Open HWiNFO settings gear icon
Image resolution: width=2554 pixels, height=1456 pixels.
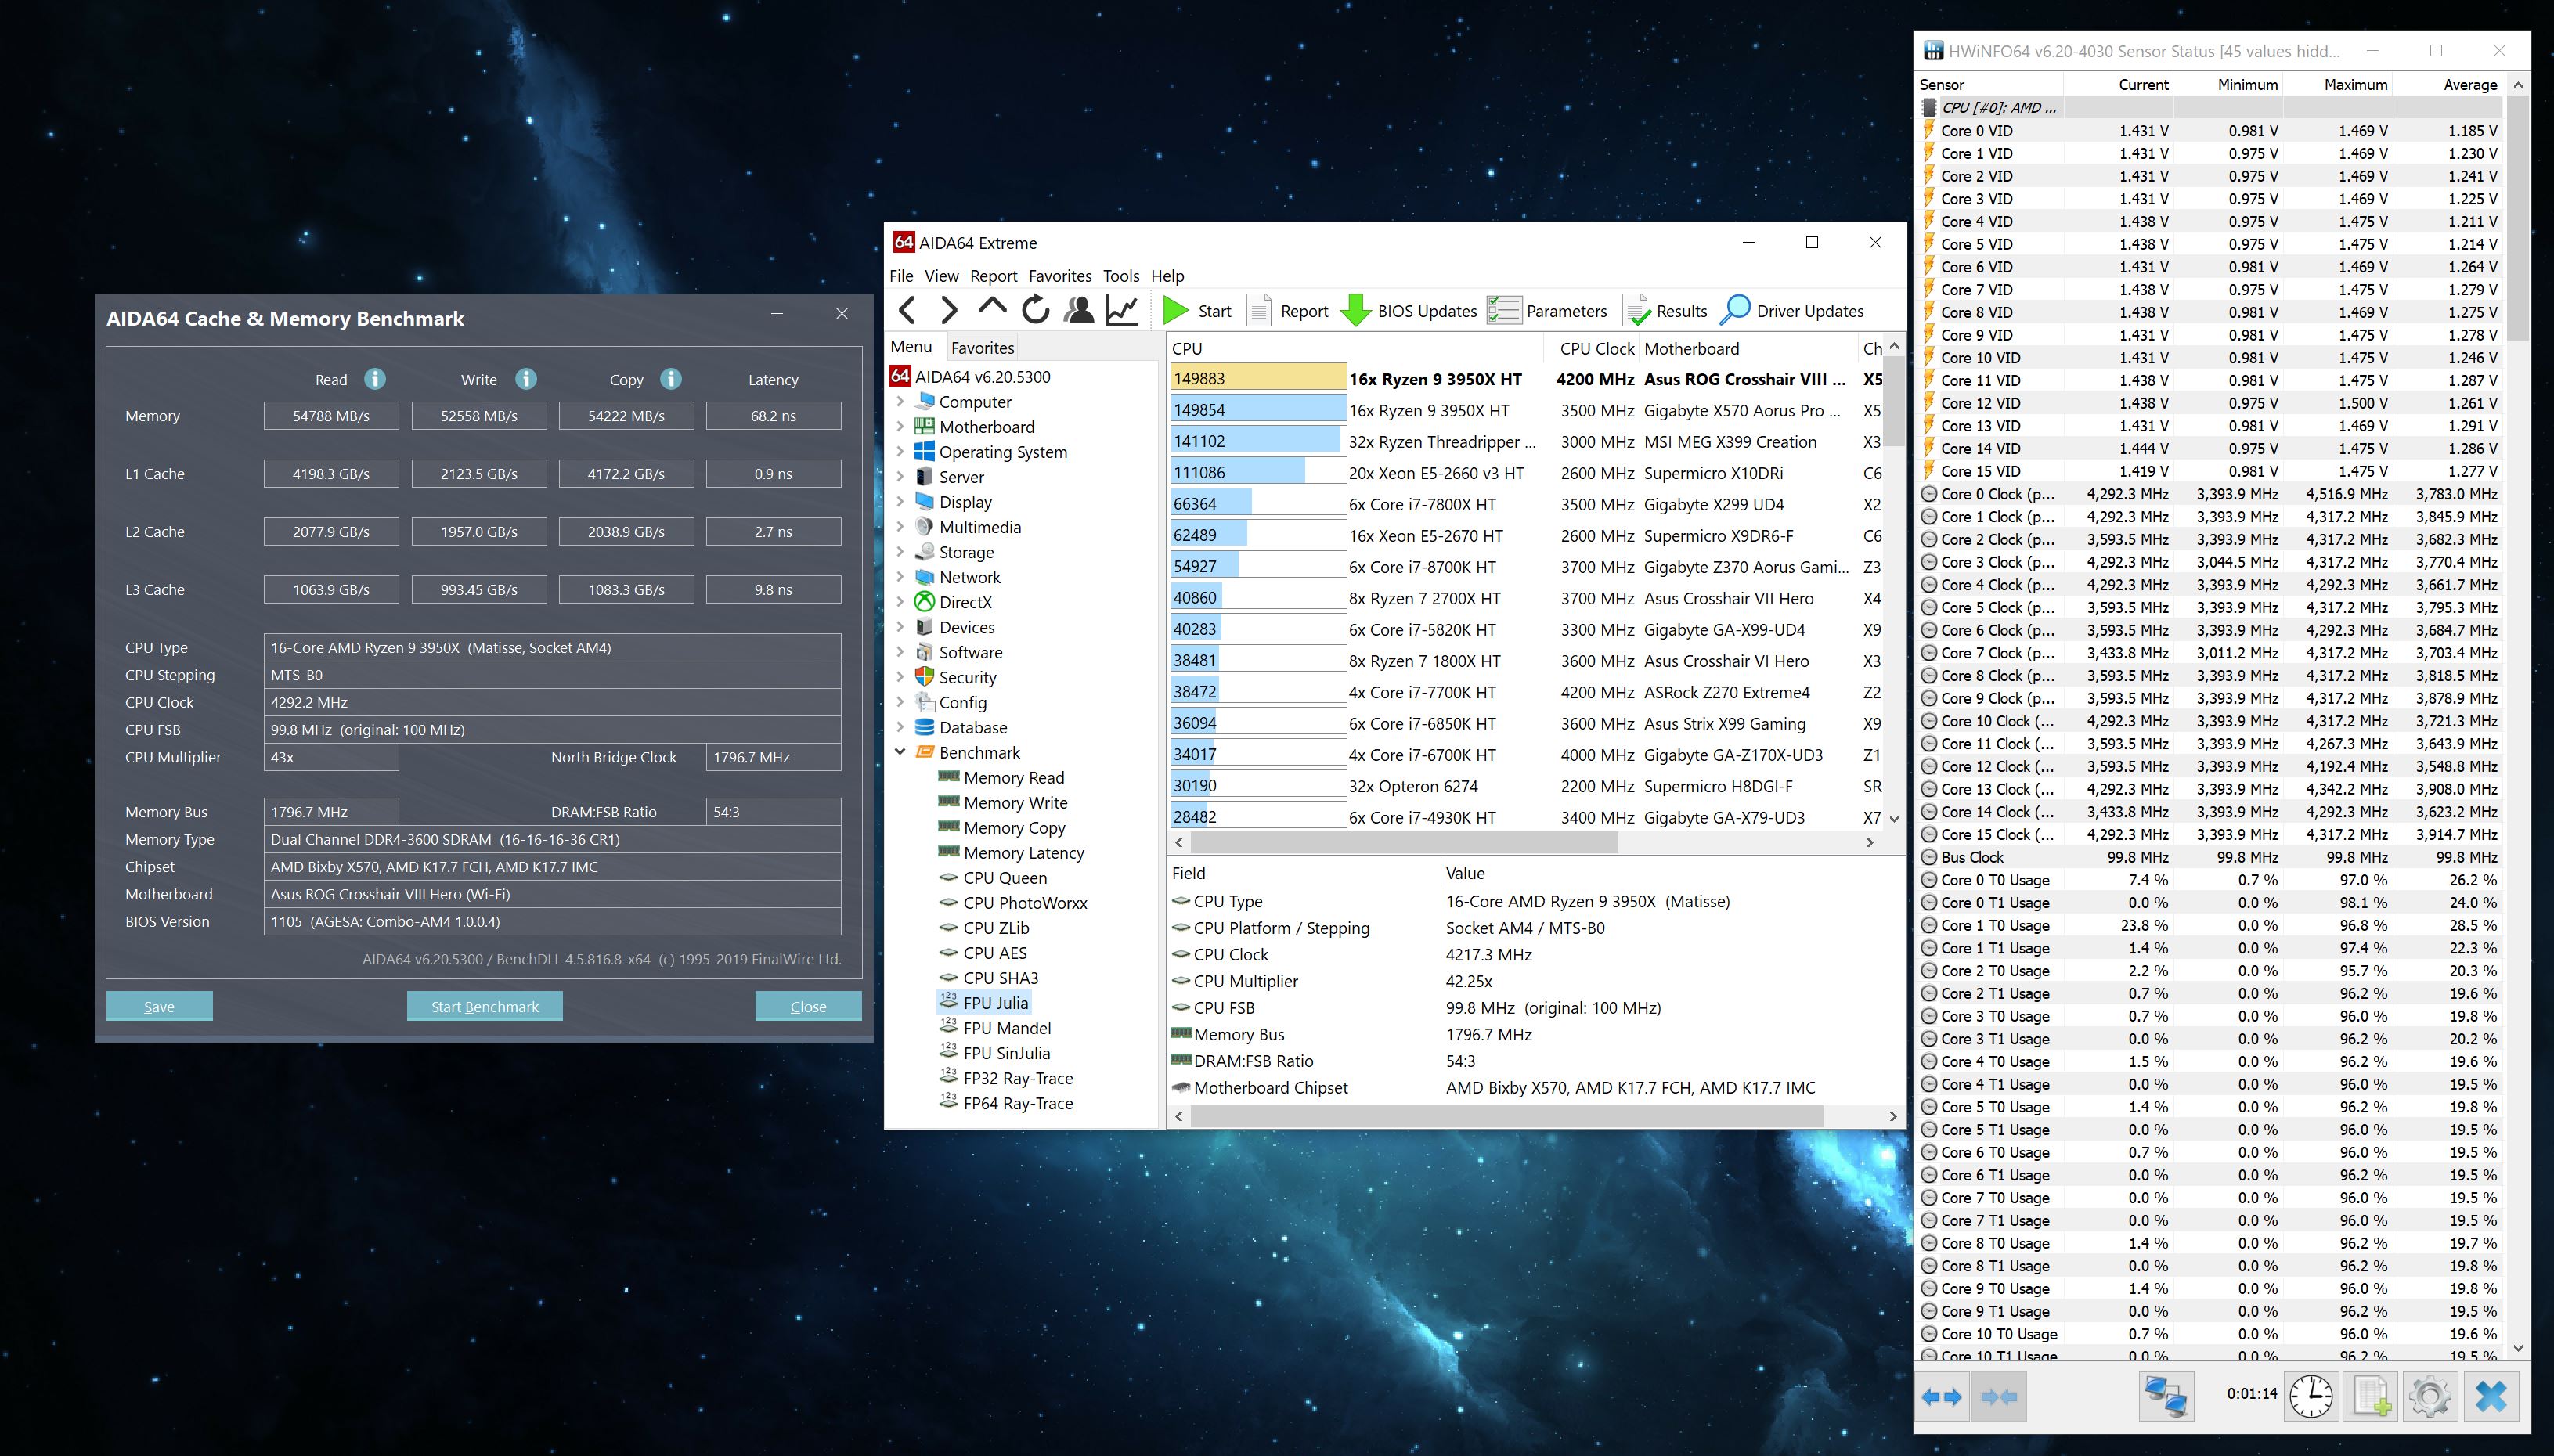[2431, 1396]
